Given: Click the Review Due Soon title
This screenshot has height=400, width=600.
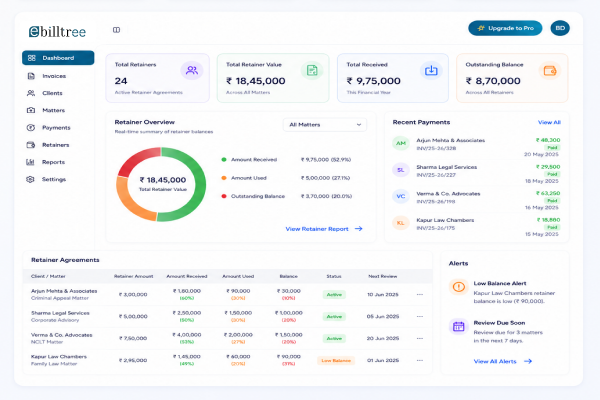Looking at the screenshot, I should [x=499, y=323].
